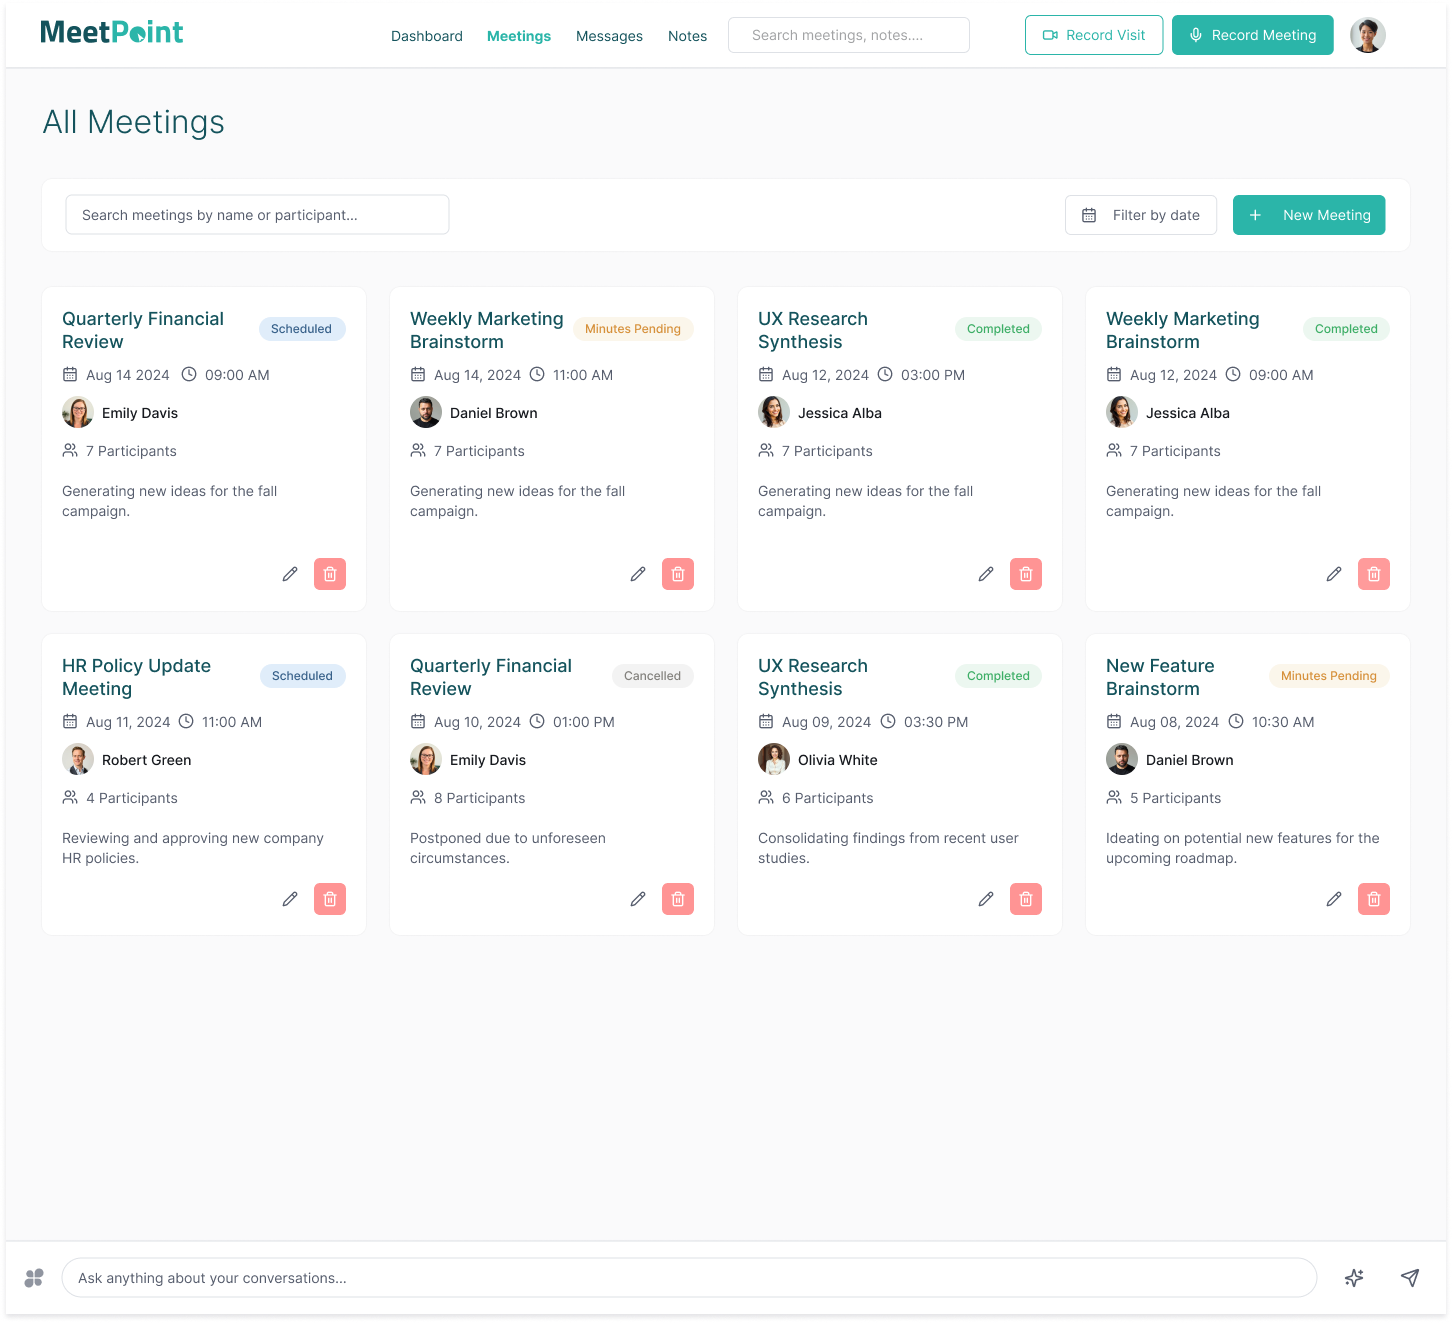The image size is (1452, 1323).
Task: Open the Notes tab
Action: point(687,36)
